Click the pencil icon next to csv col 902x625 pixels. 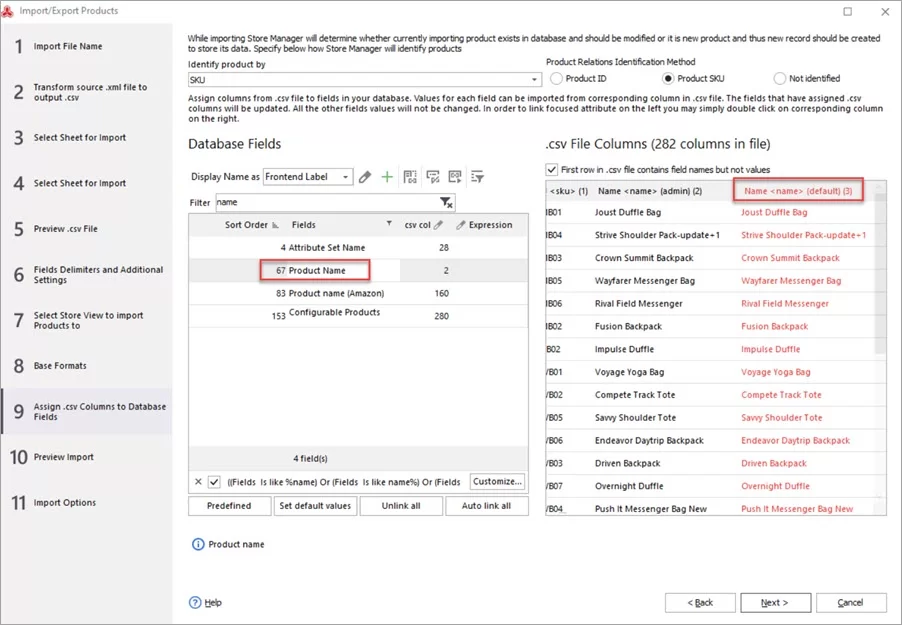pos(438,225)
